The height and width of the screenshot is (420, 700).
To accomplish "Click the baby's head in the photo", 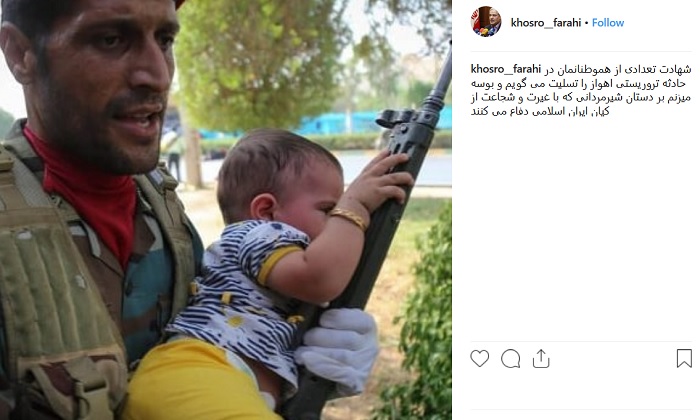I will (x=277, y=174).
